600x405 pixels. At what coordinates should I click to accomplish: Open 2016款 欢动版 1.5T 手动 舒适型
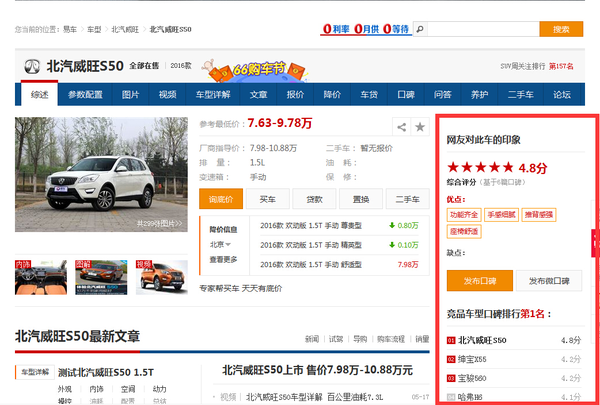pyautogui.click(x=311, y=265)
